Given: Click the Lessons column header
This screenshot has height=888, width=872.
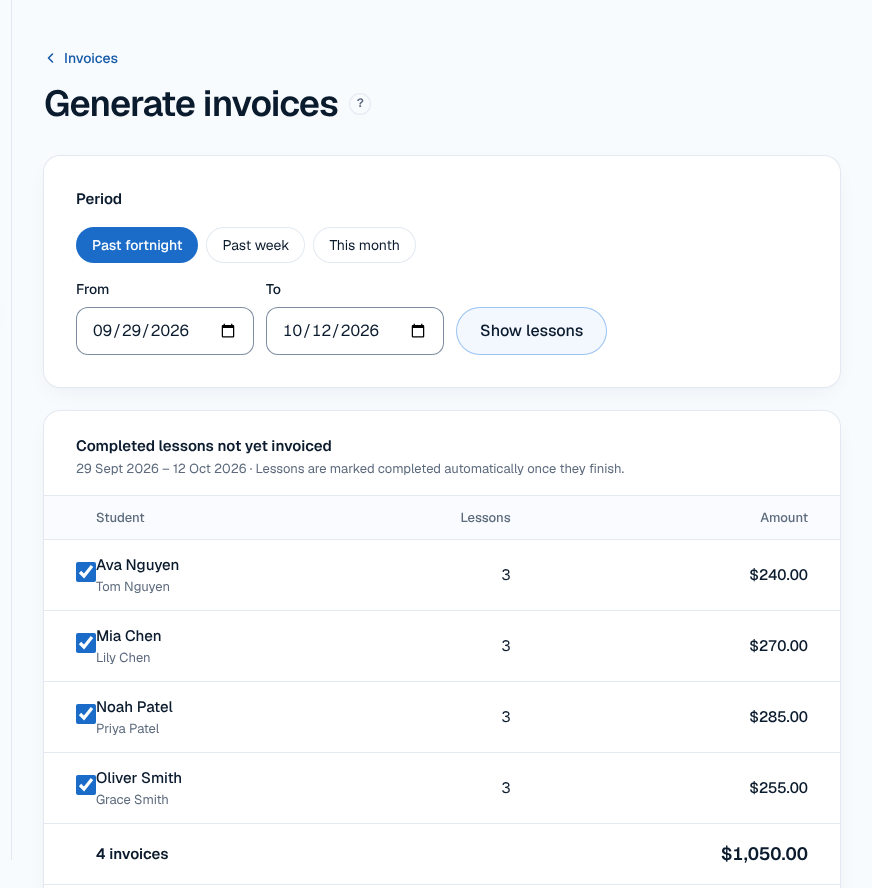Looking at the screenshot, I should pos(485,518).
